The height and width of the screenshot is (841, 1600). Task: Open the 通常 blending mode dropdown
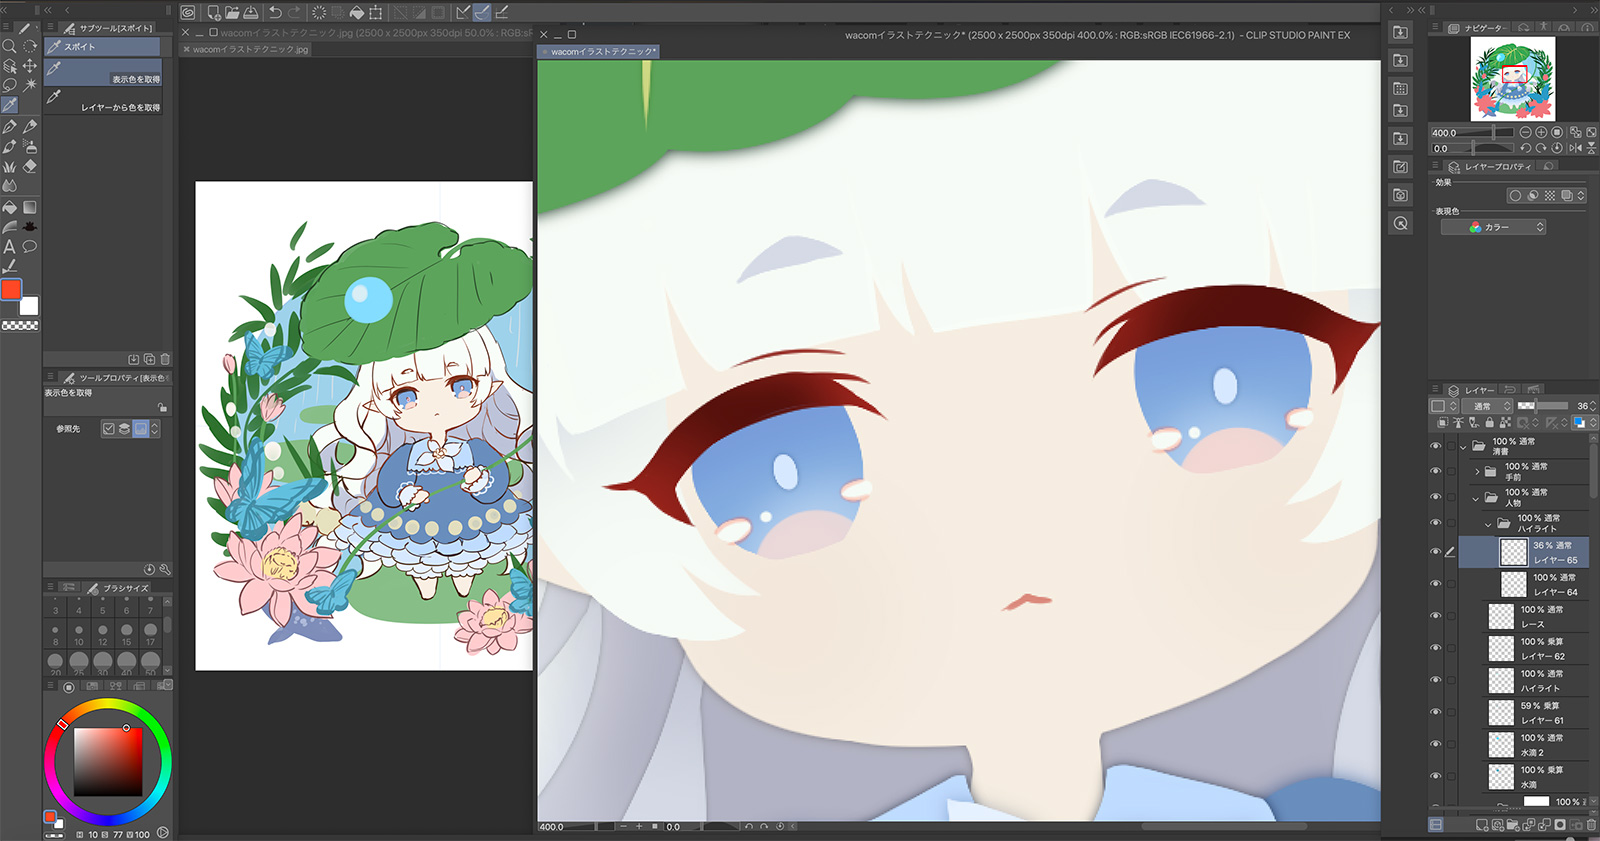pos(1488,406)
